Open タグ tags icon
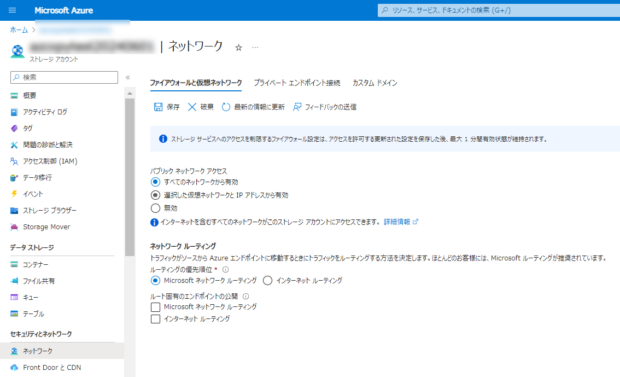The width and height of the screenshot is (620, 377). pyautogui.click(x=14, y=128)
